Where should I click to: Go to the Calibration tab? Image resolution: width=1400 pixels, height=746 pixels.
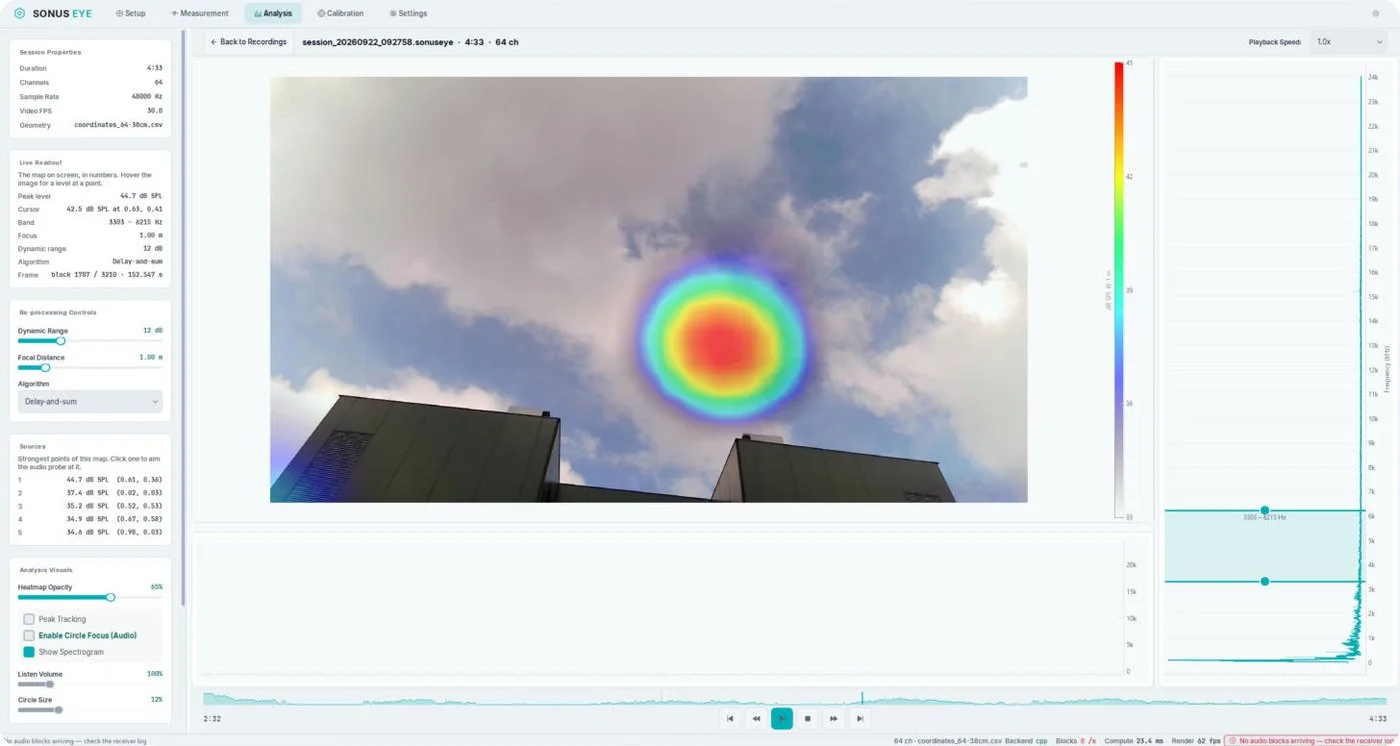(340, 14)
